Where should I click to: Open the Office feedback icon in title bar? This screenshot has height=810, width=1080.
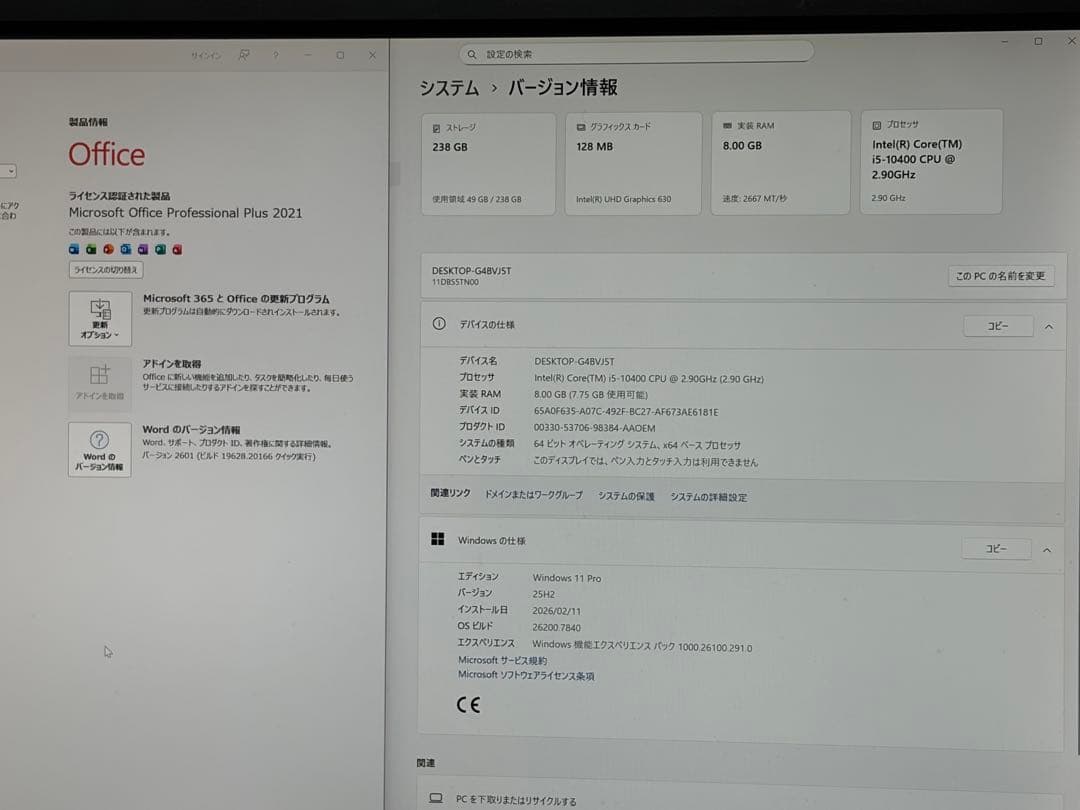click(244, 55)
